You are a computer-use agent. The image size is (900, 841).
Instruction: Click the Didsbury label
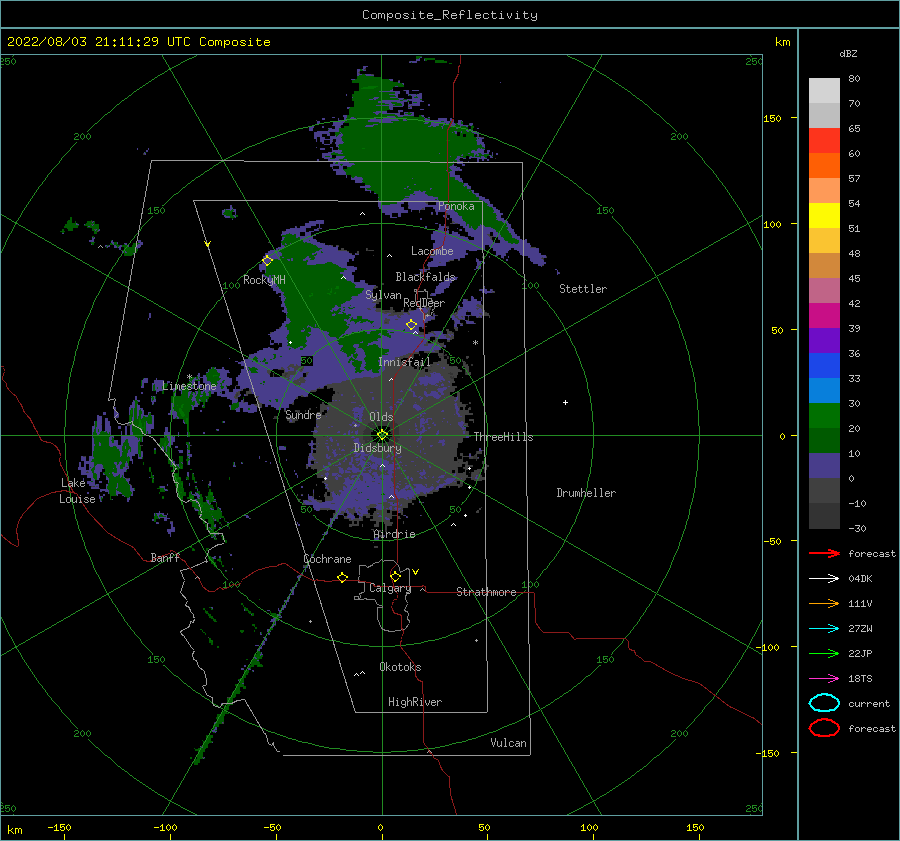378,448
